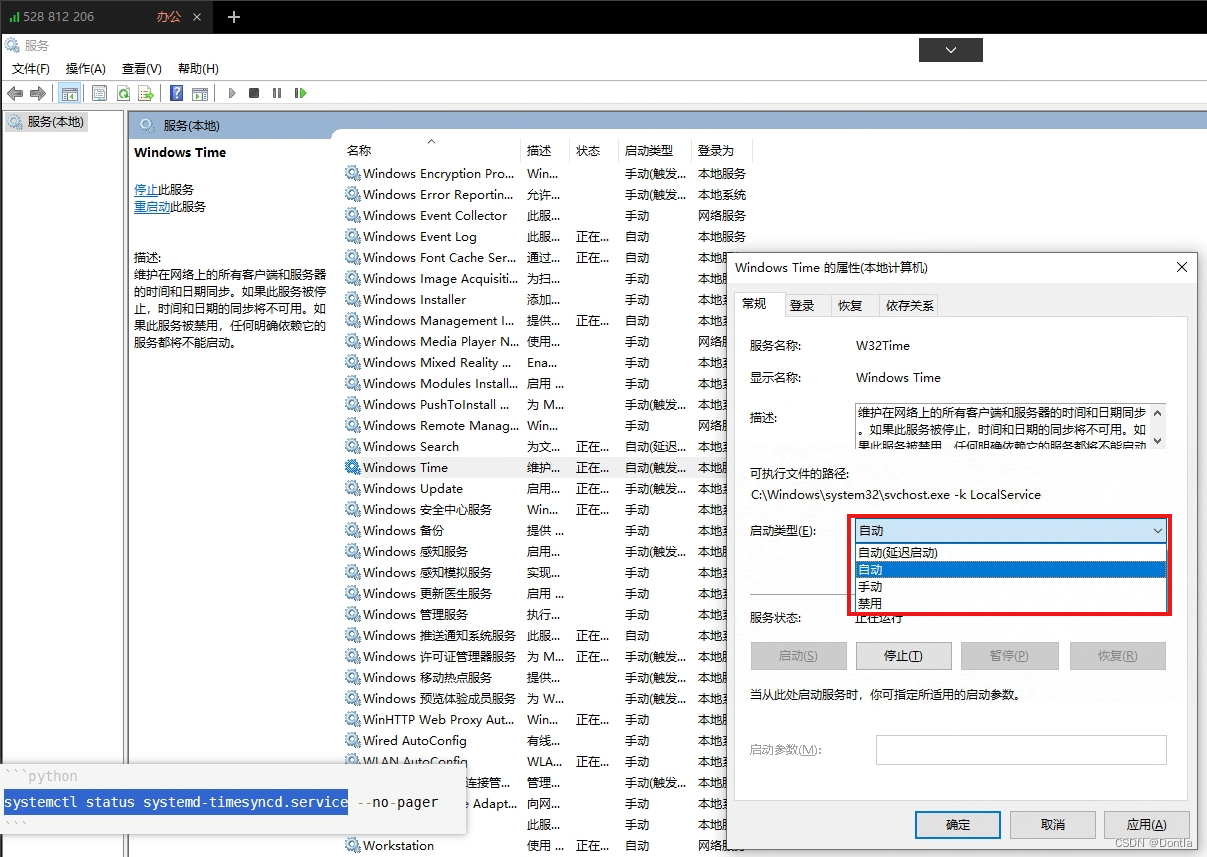
Task: Click the gear icon beside Windows Event Collector
Action: (353, 215)
